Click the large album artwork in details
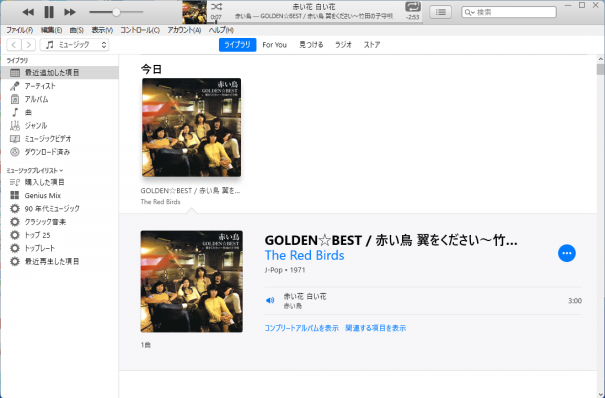The width and height of the screenshot is (605, 398). pos(191,281)
